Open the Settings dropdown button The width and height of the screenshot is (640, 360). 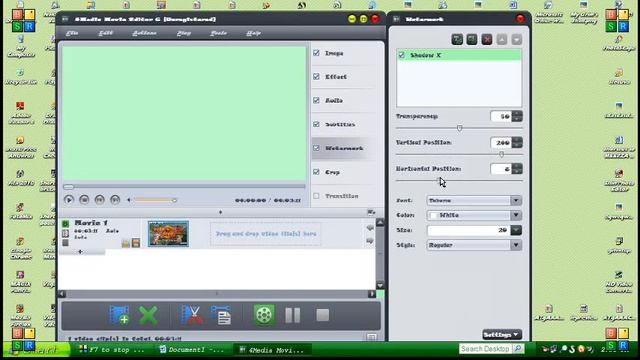[x=502, y=335]
